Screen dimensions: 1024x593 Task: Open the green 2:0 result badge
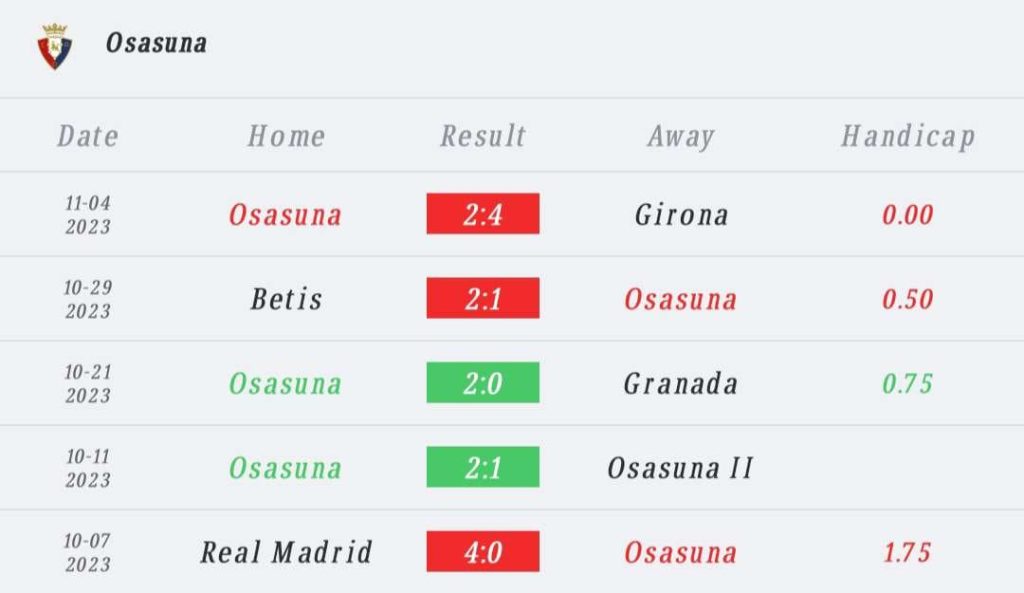pyautogui.click(x=483, y=383)
